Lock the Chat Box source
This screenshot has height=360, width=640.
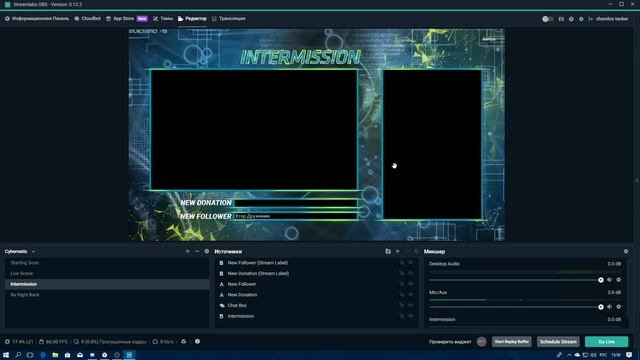click(402, 305)
